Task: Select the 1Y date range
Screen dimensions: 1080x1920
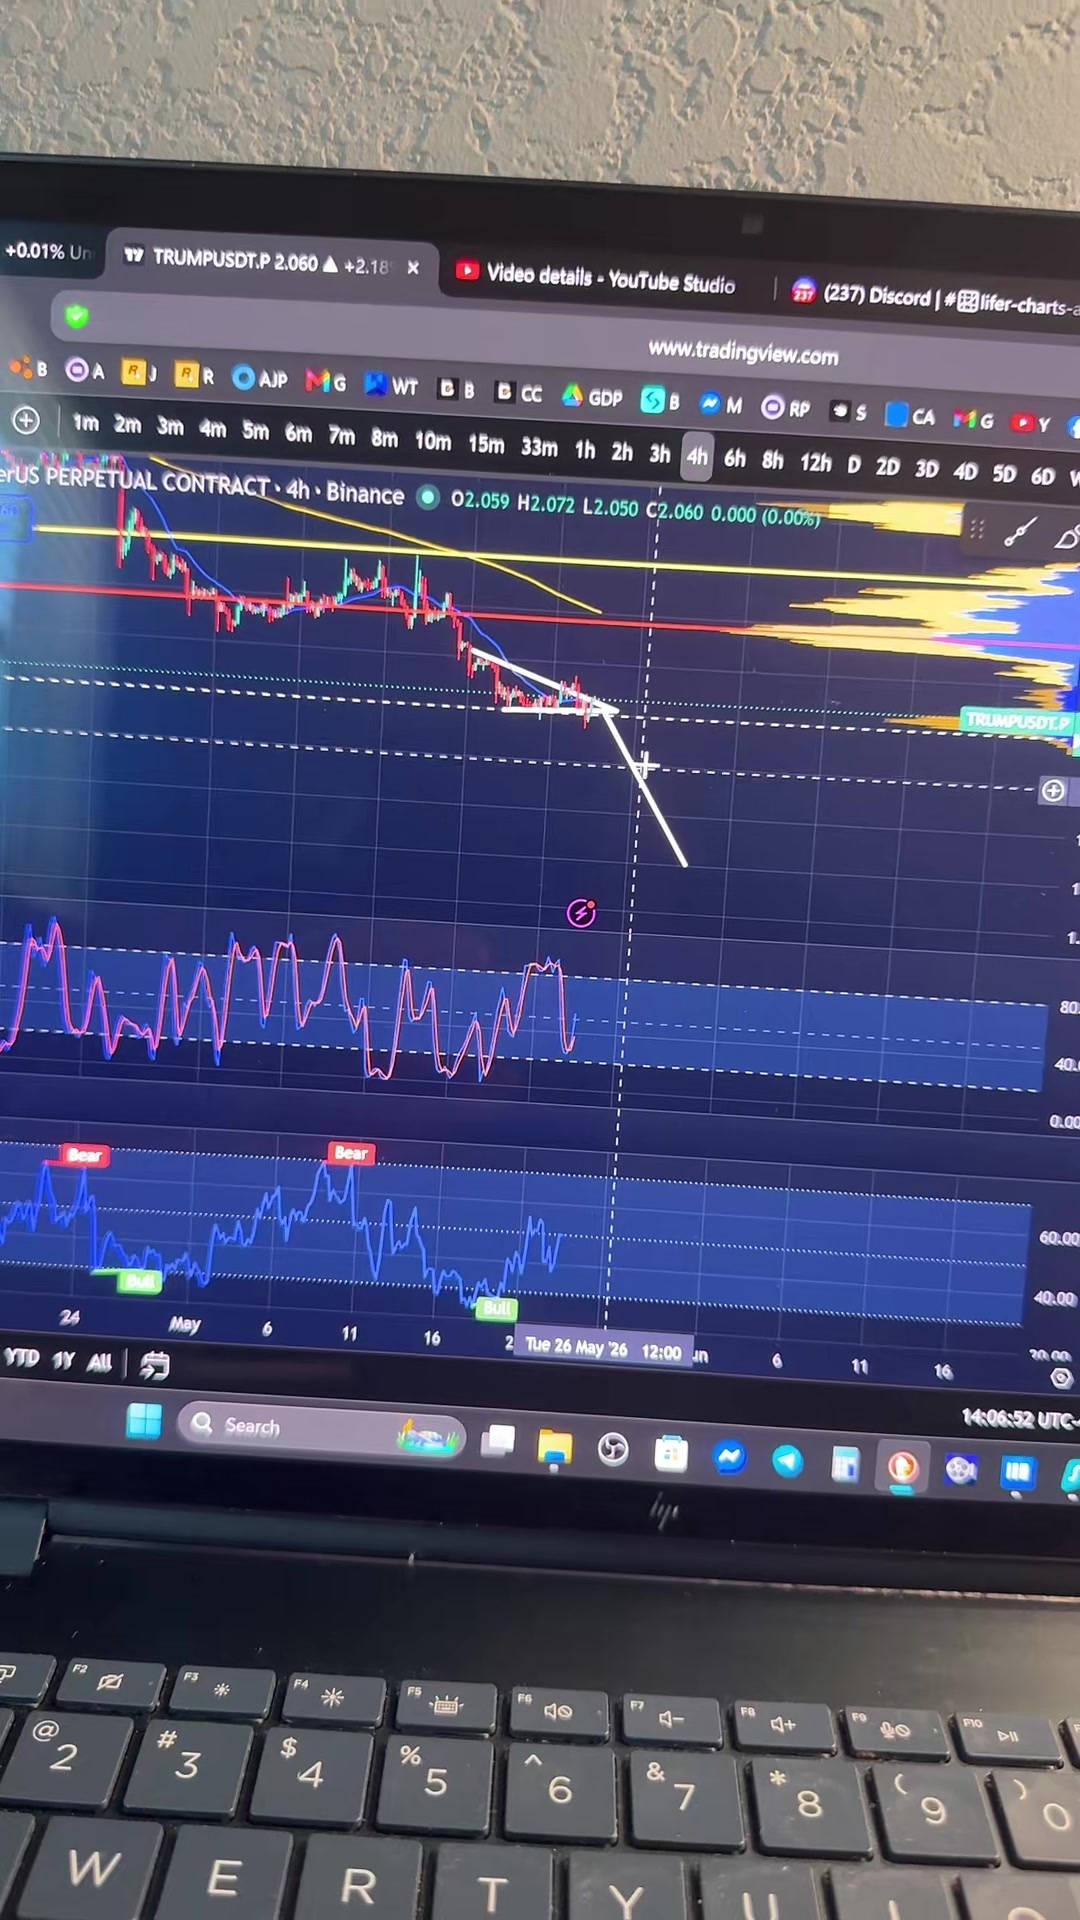Action: point(63,1359)
